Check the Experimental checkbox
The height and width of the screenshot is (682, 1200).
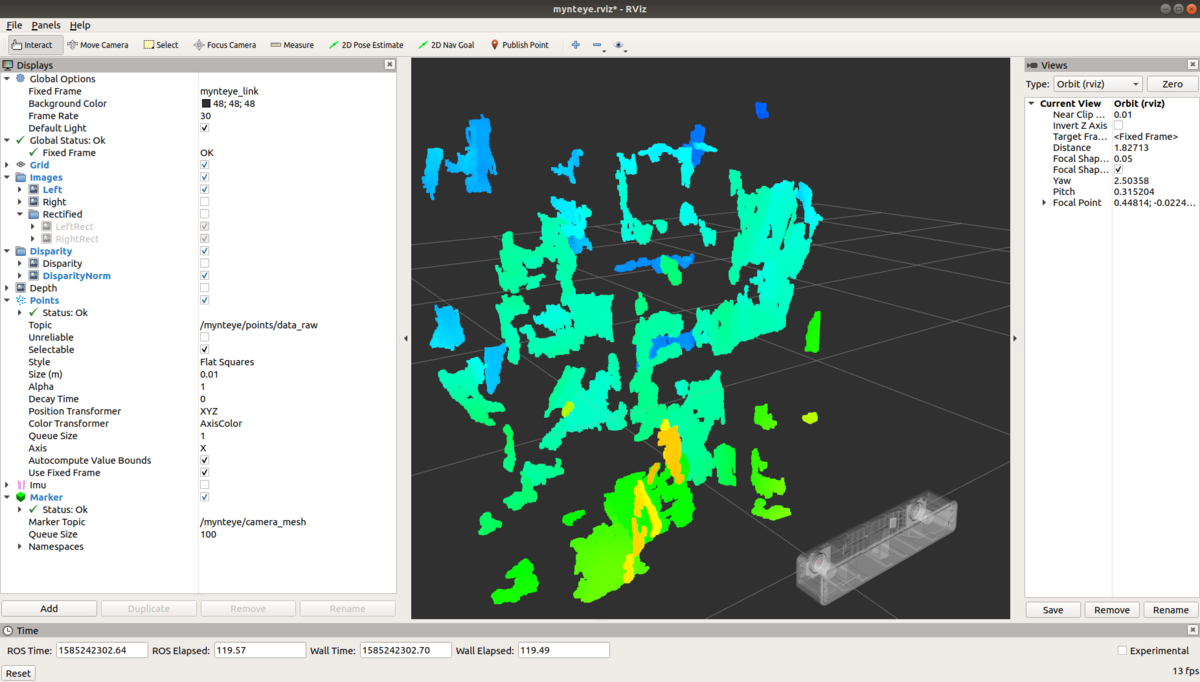point(1122,651)
